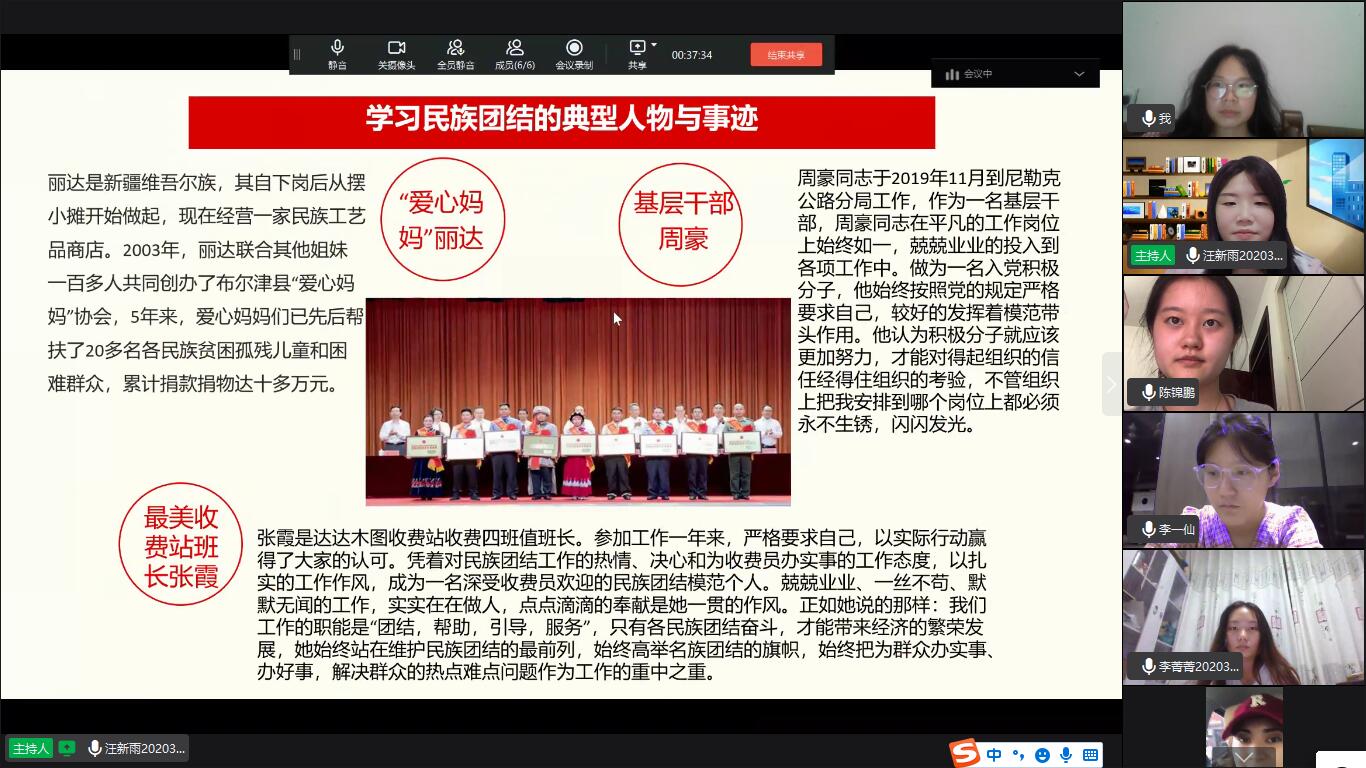Toggle Sogou punctuation mode icon

pos(1018,755)
